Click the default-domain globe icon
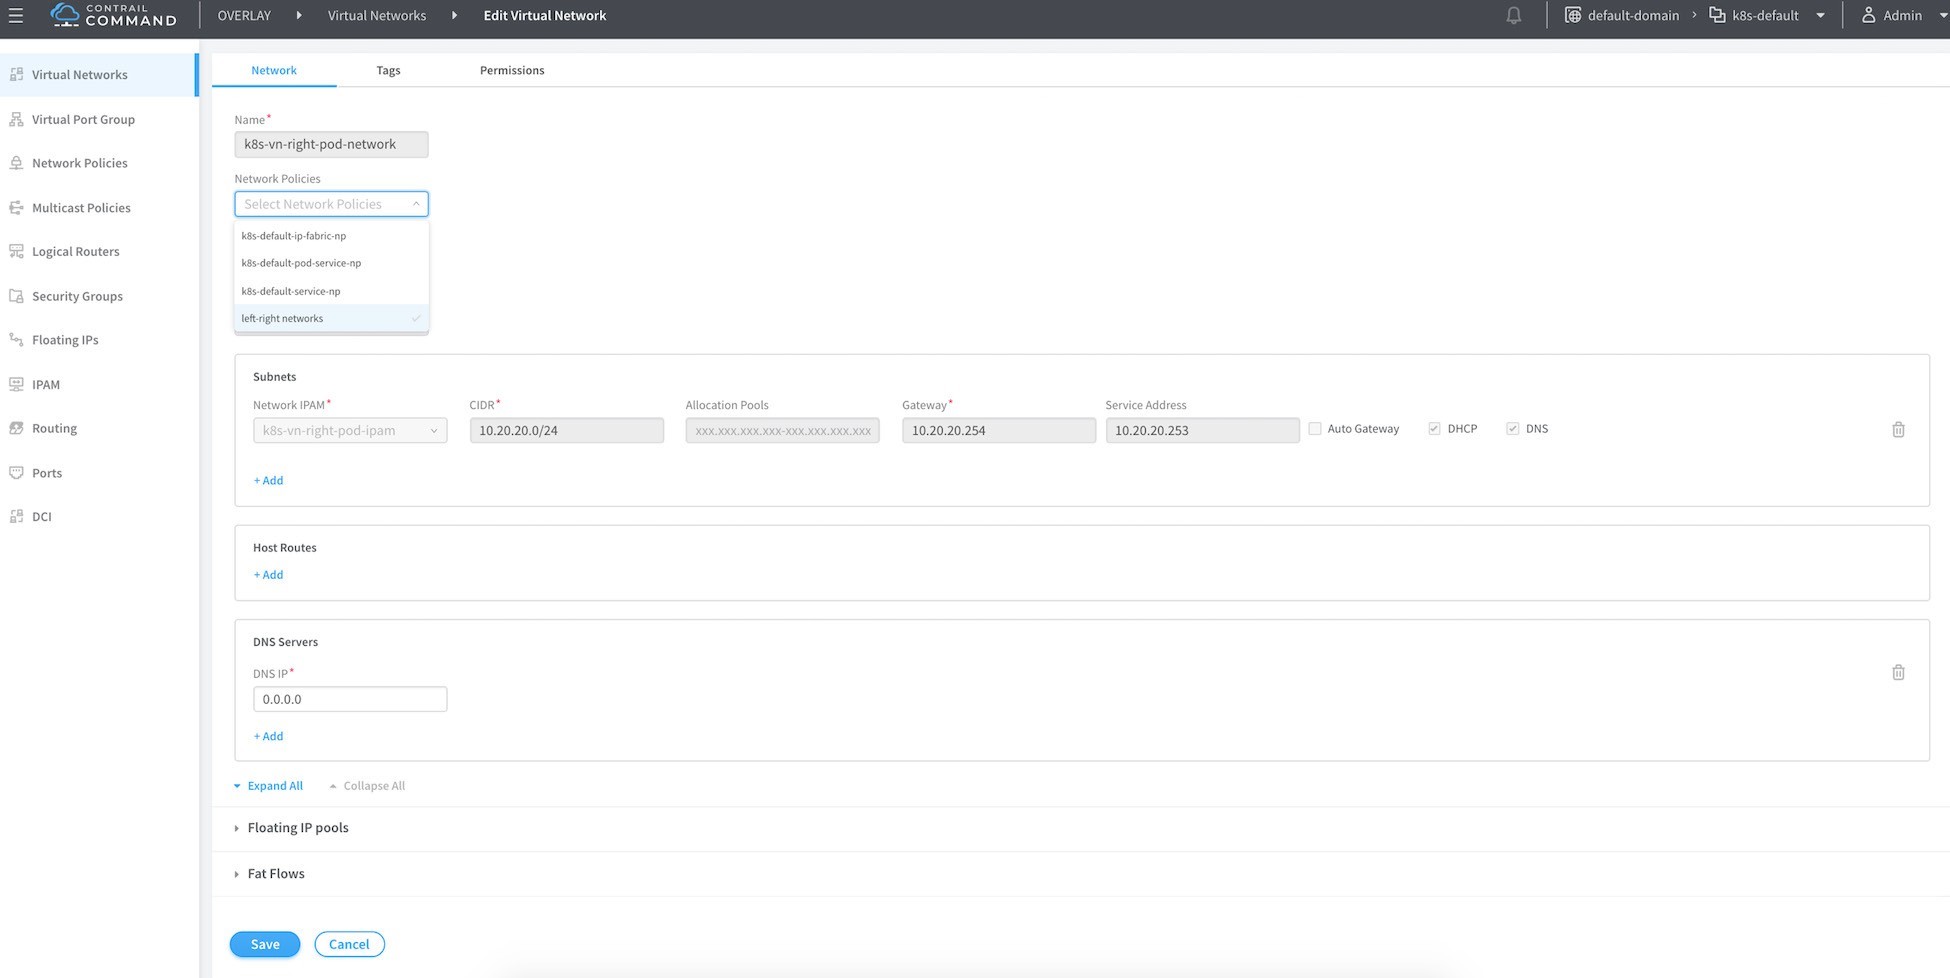This screenshot has height=978, width=1950. click(x=1573, y=15)
